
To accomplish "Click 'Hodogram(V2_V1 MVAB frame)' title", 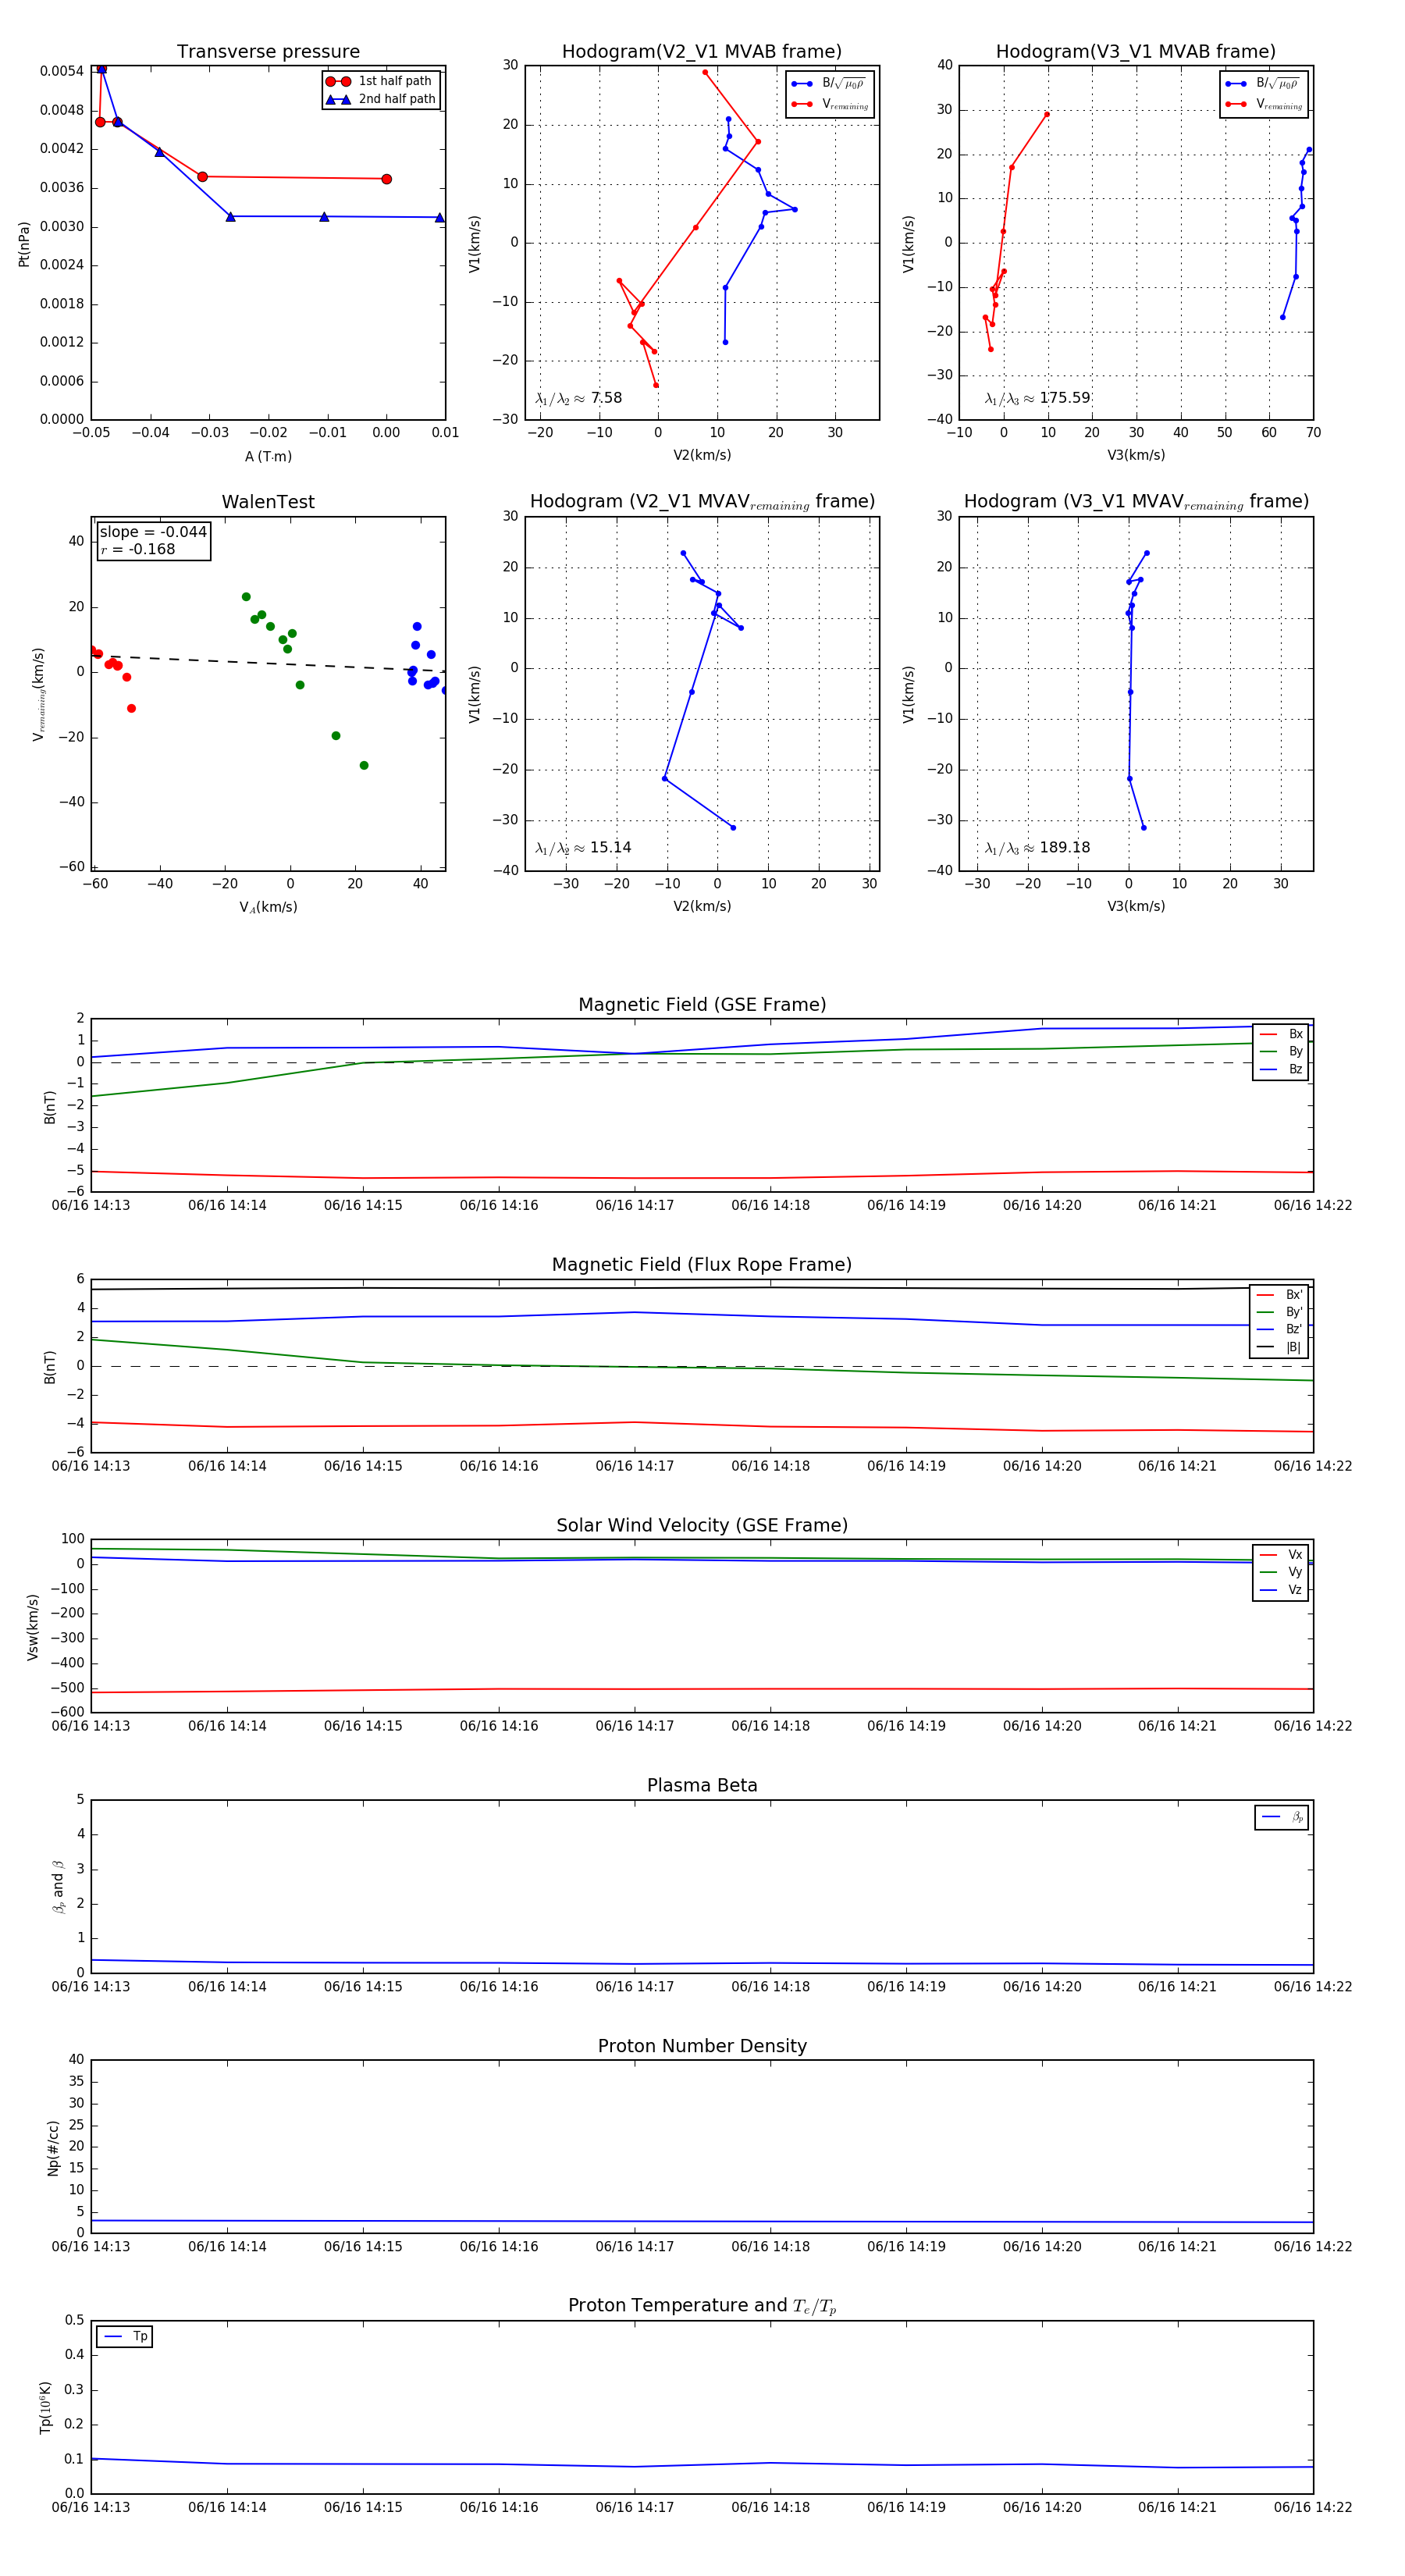I will (x=702, y=52).
